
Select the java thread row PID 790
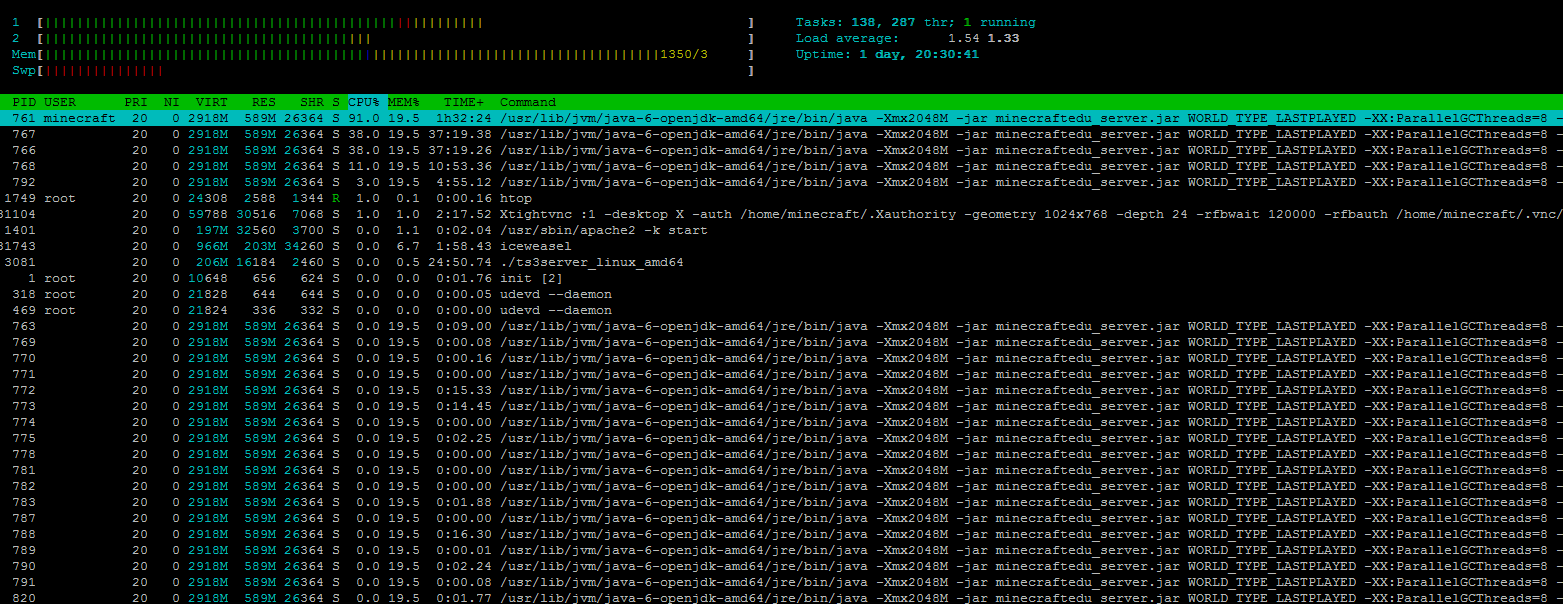click(x=781, y=566)
